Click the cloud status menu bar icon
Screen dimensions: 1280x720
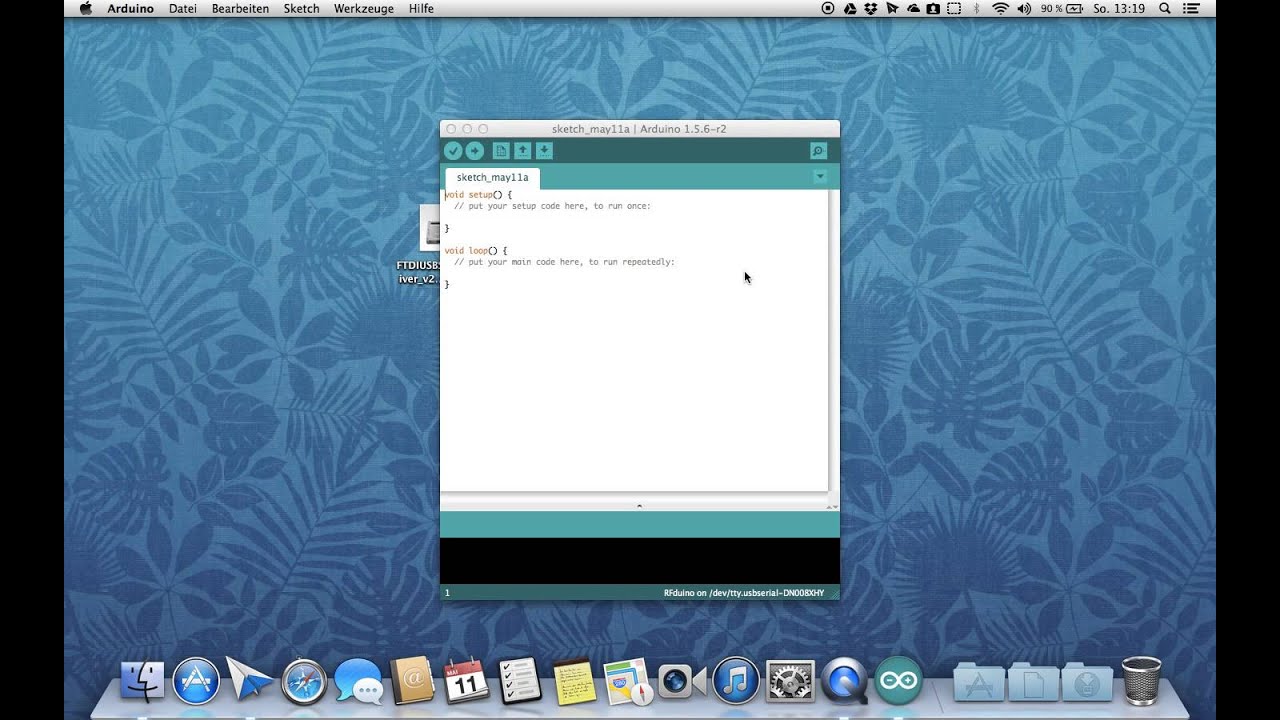tap(912, 8)
